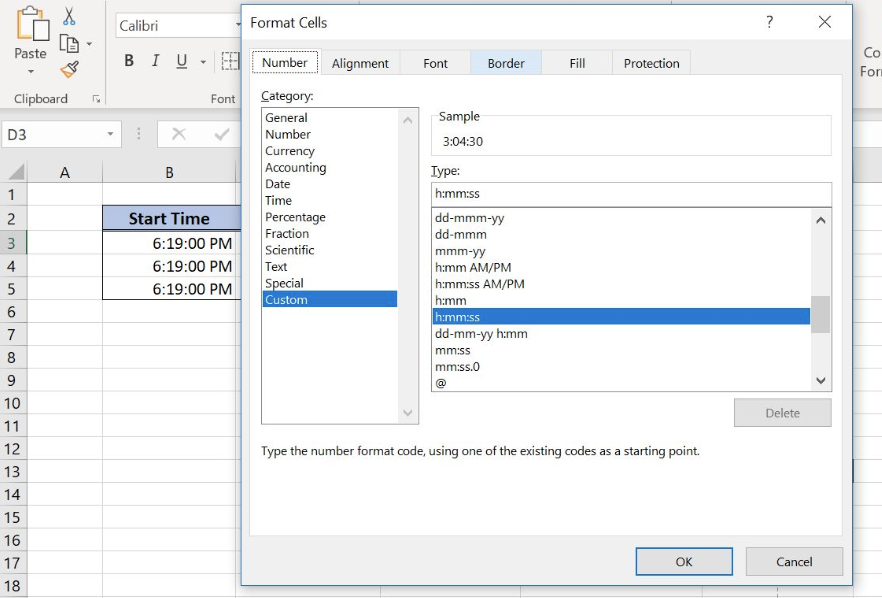Viewport: 882px width, 598px height.
Task: Open the Fill tab
Action: (x=577, y=62)
